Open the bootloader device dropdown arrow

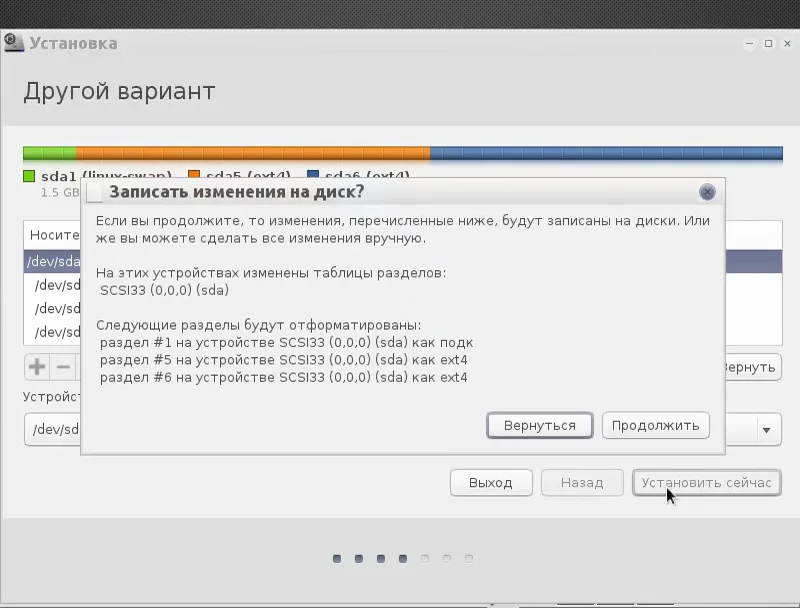point(766,430)
